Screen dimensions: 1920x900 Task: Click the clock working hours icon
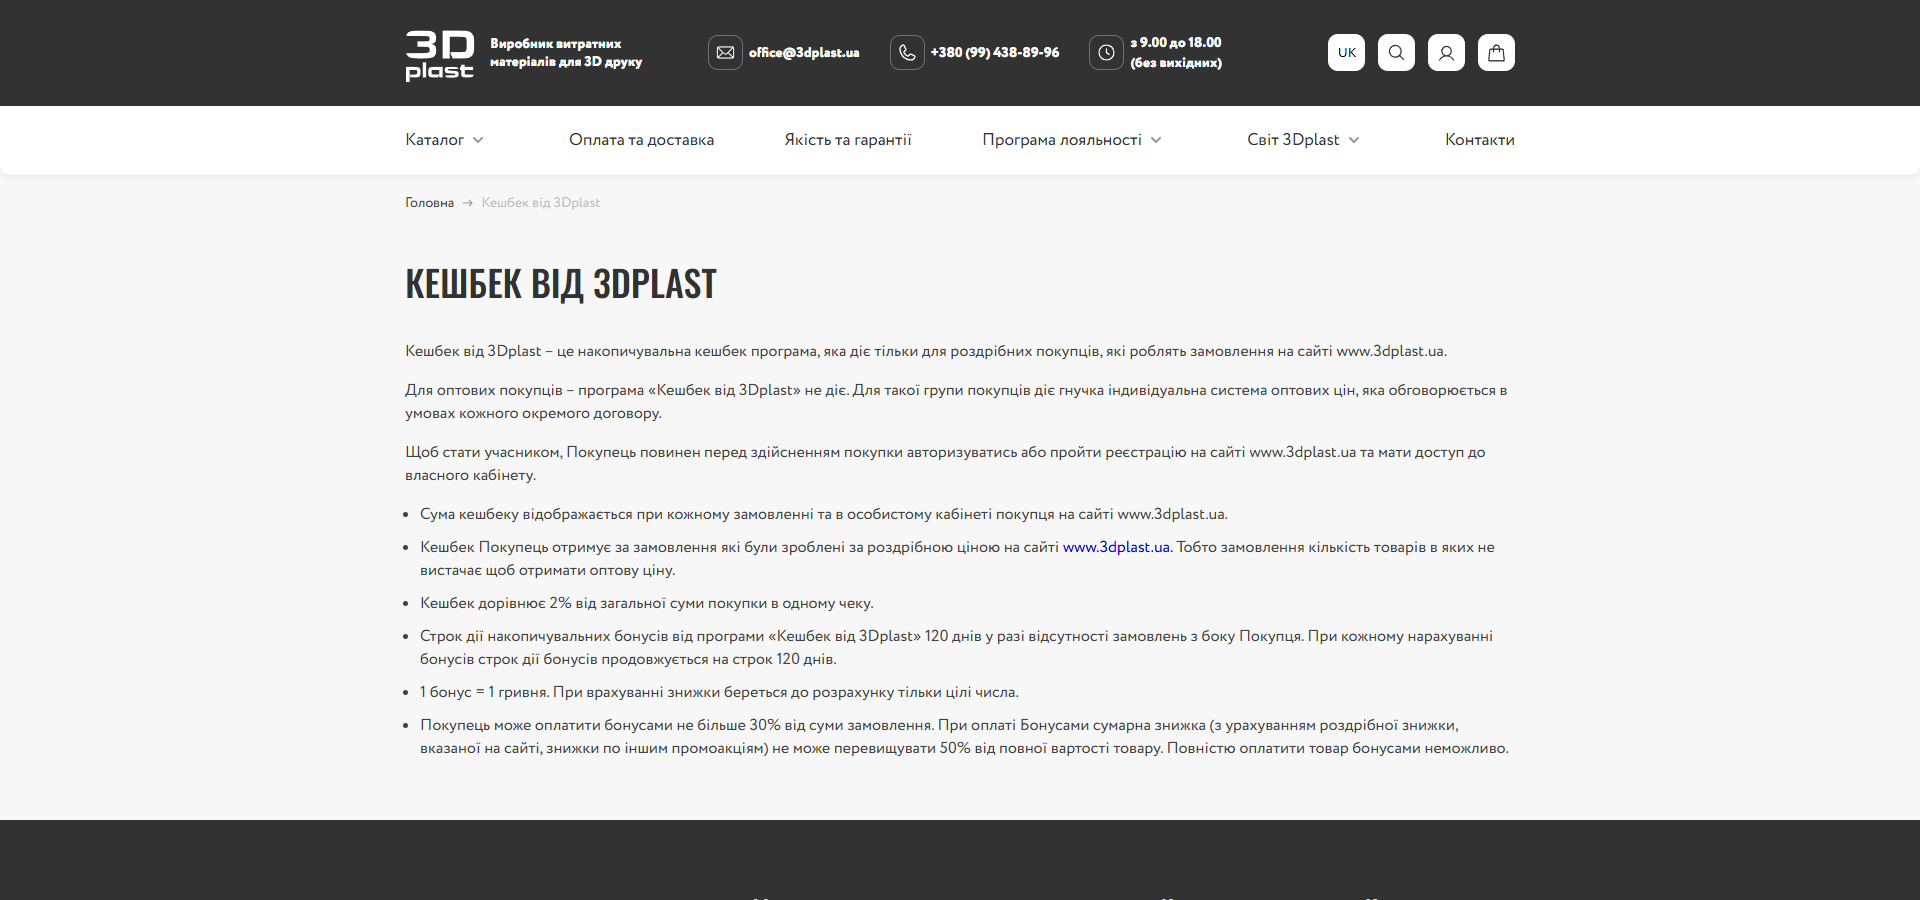tap(1106, 53)
